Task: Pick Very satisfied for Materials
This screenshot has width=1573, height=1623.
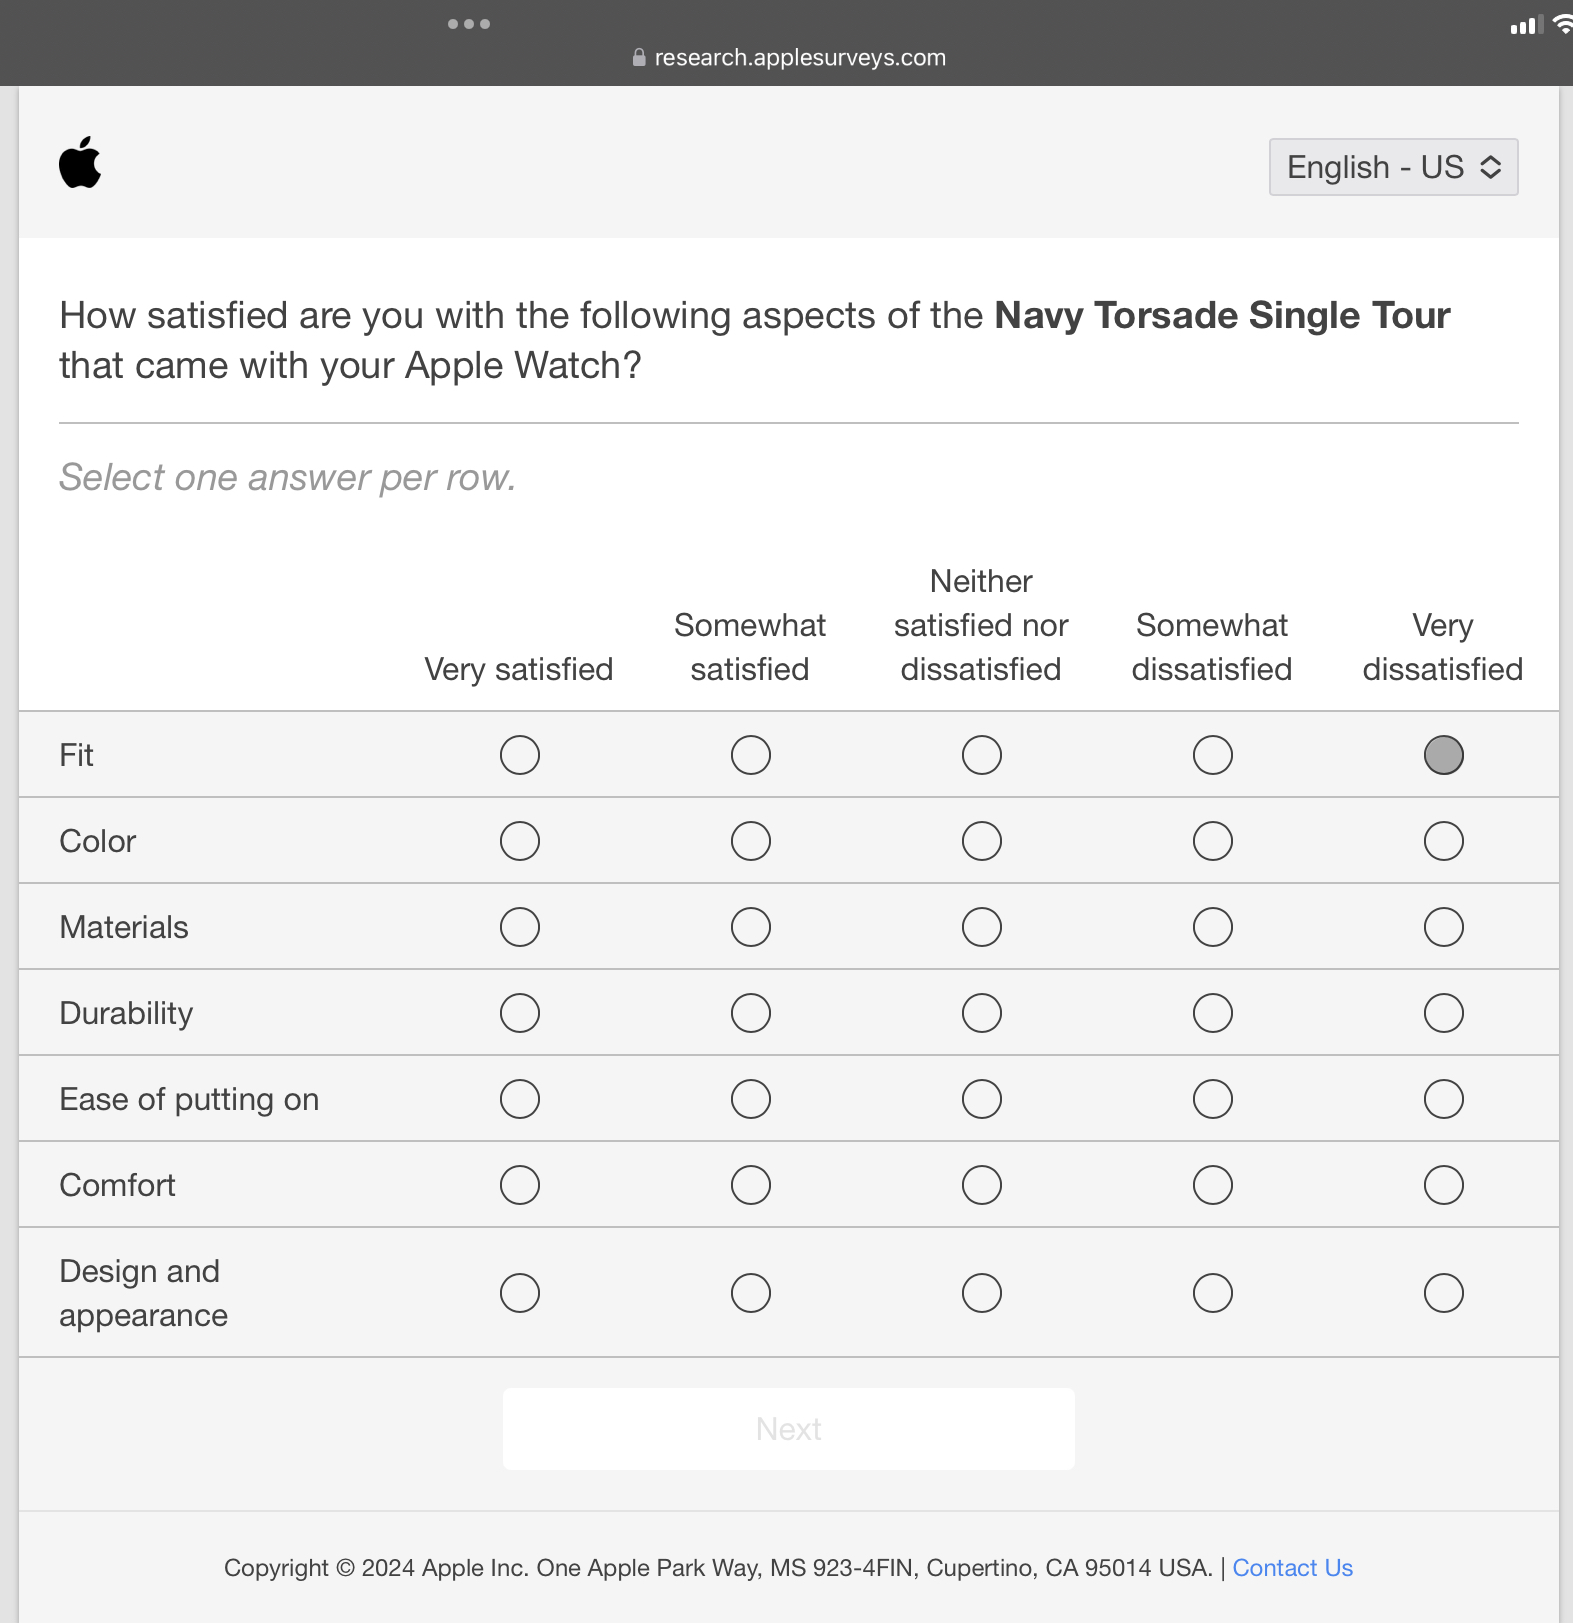Action: (x=520, y=927)
